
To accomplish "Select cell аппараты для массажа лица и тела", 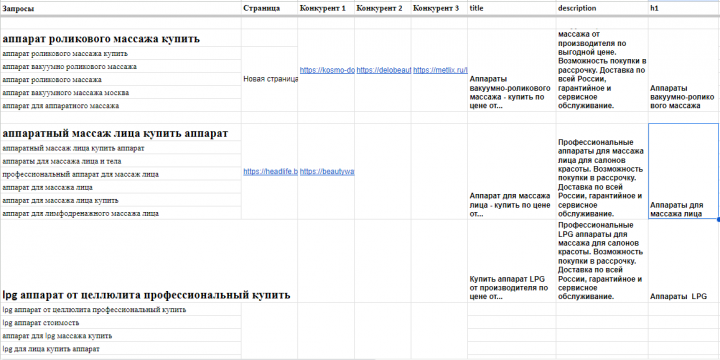I will [121, 161].
